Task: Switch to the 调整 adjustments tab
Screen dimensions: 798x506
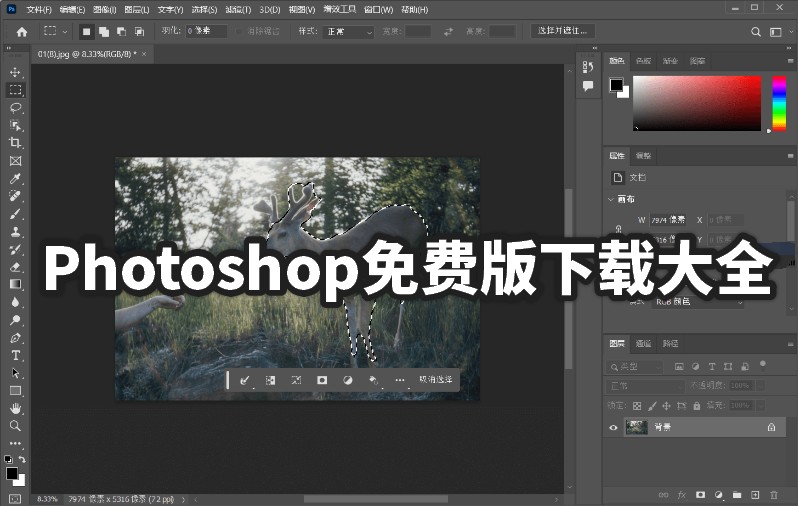Action: (643, 156)
